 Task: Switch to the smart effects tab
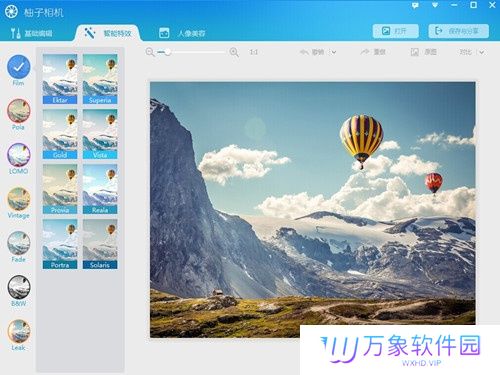pyautogui.click(x=107, y=33)
